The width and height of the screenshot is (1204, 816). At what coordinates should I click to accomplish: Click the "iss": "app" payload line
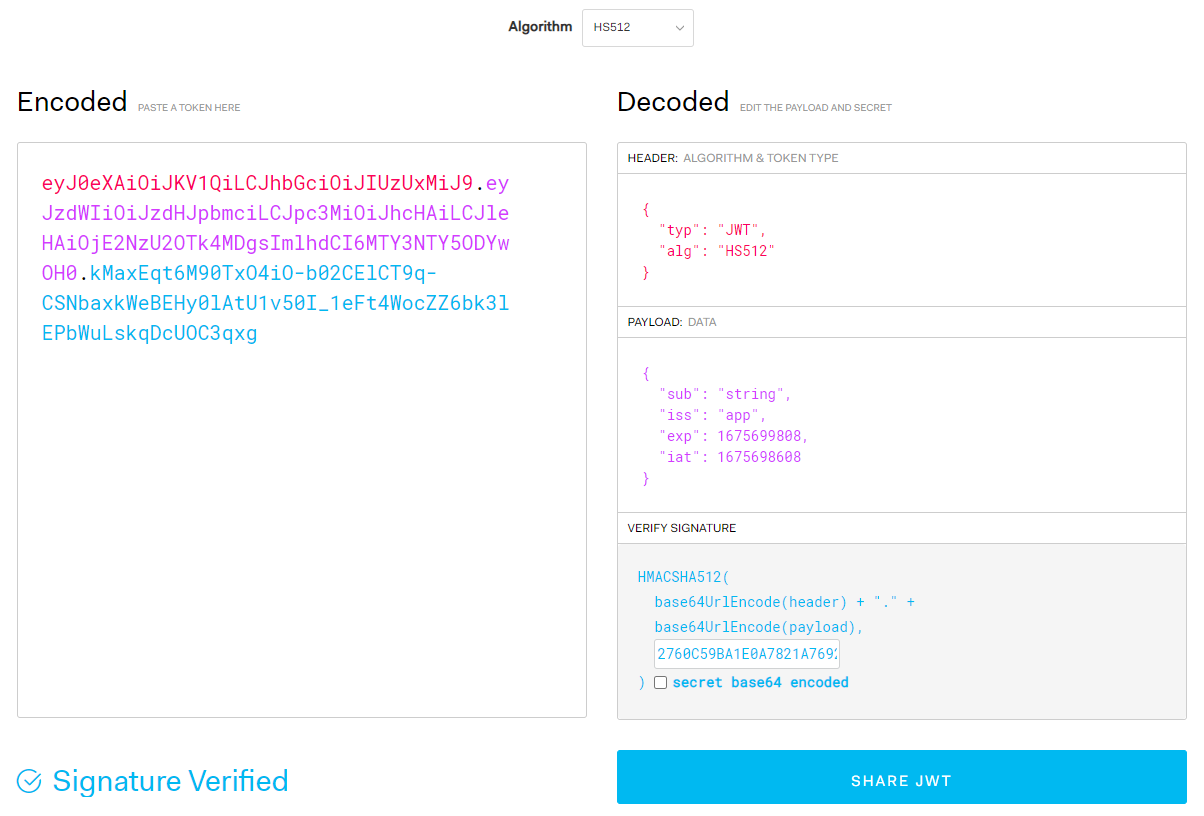pos(712,415)
